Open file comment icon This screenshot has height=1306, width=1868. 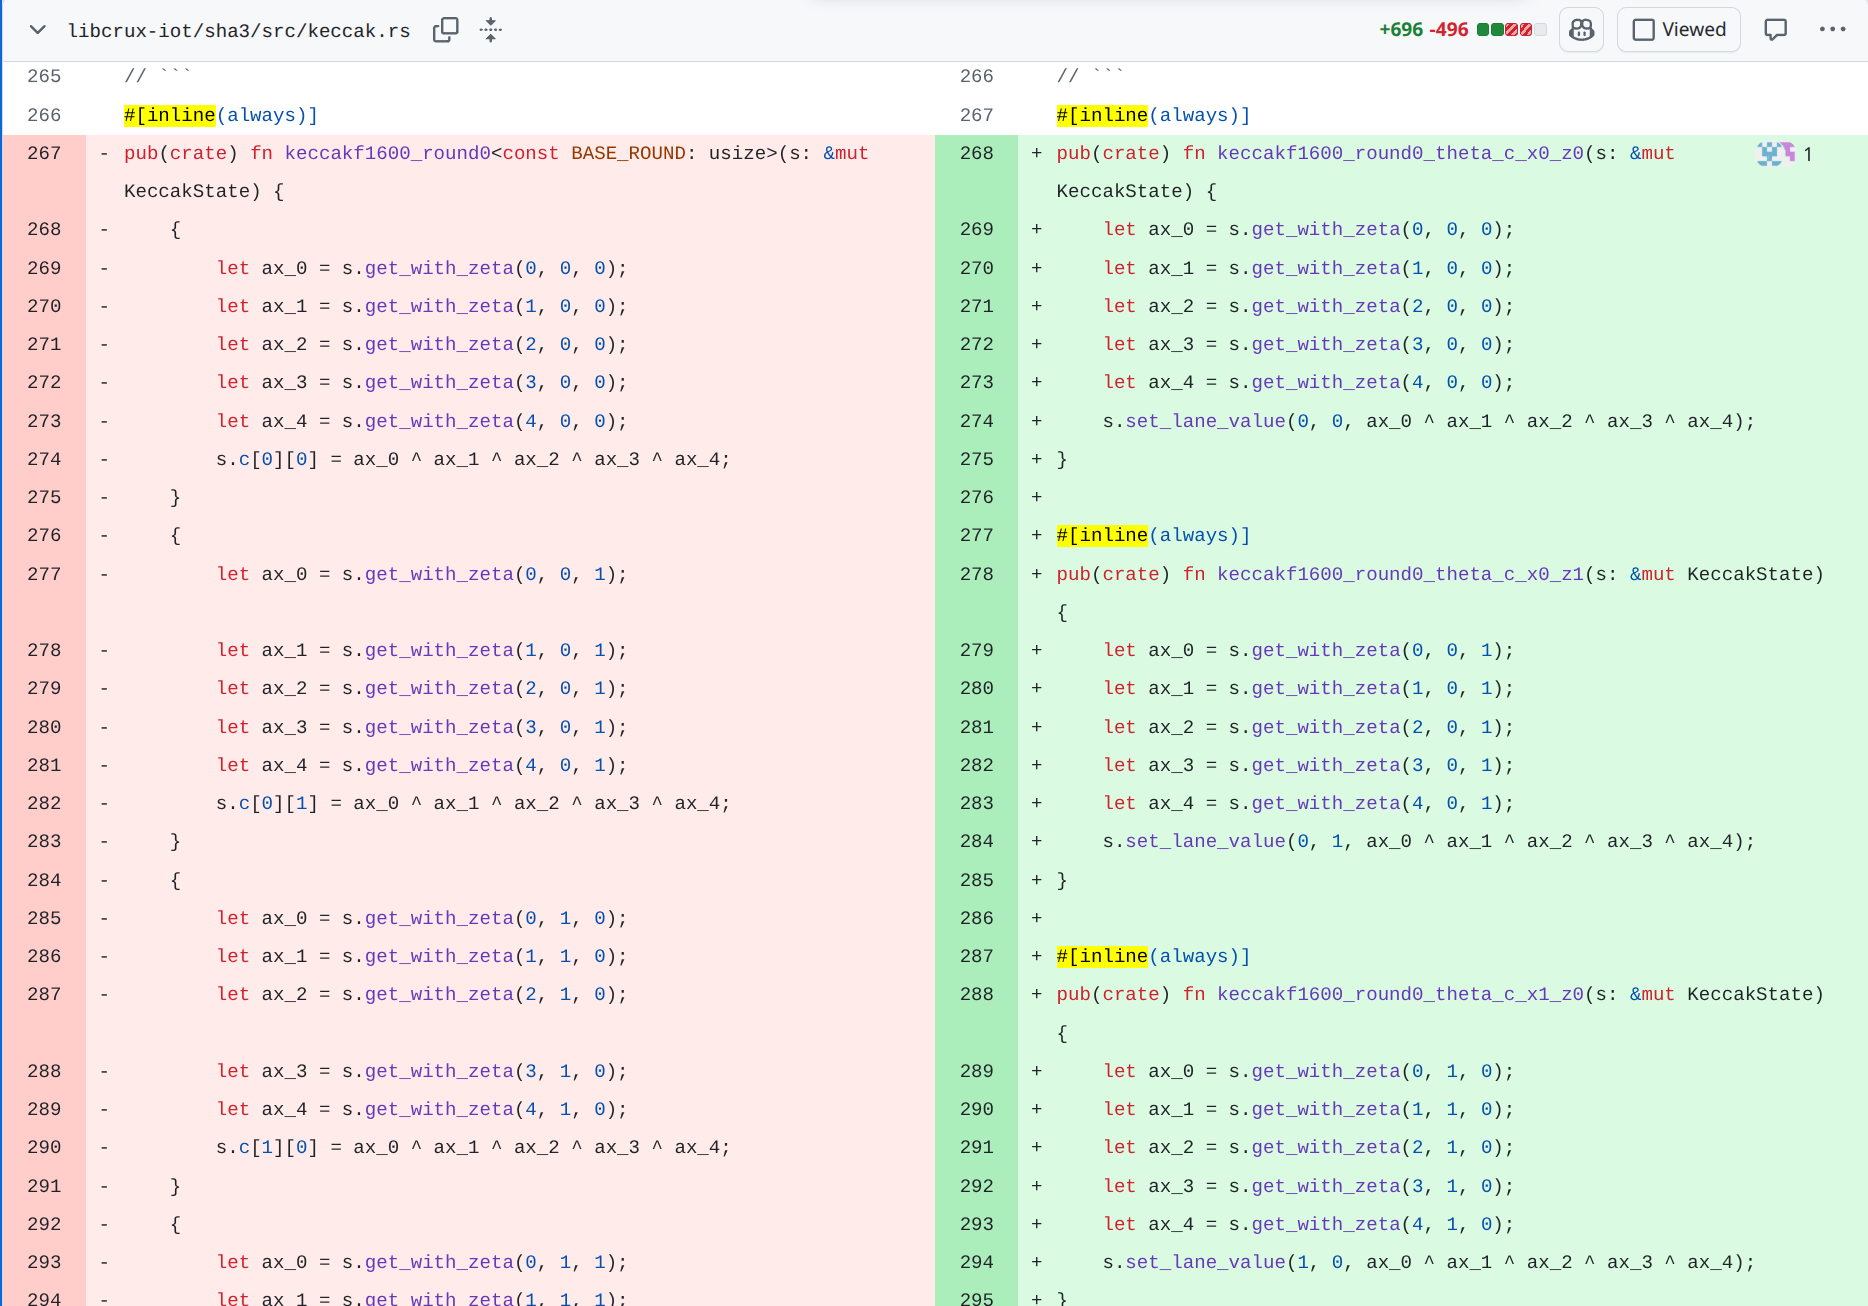[1775, 30]
